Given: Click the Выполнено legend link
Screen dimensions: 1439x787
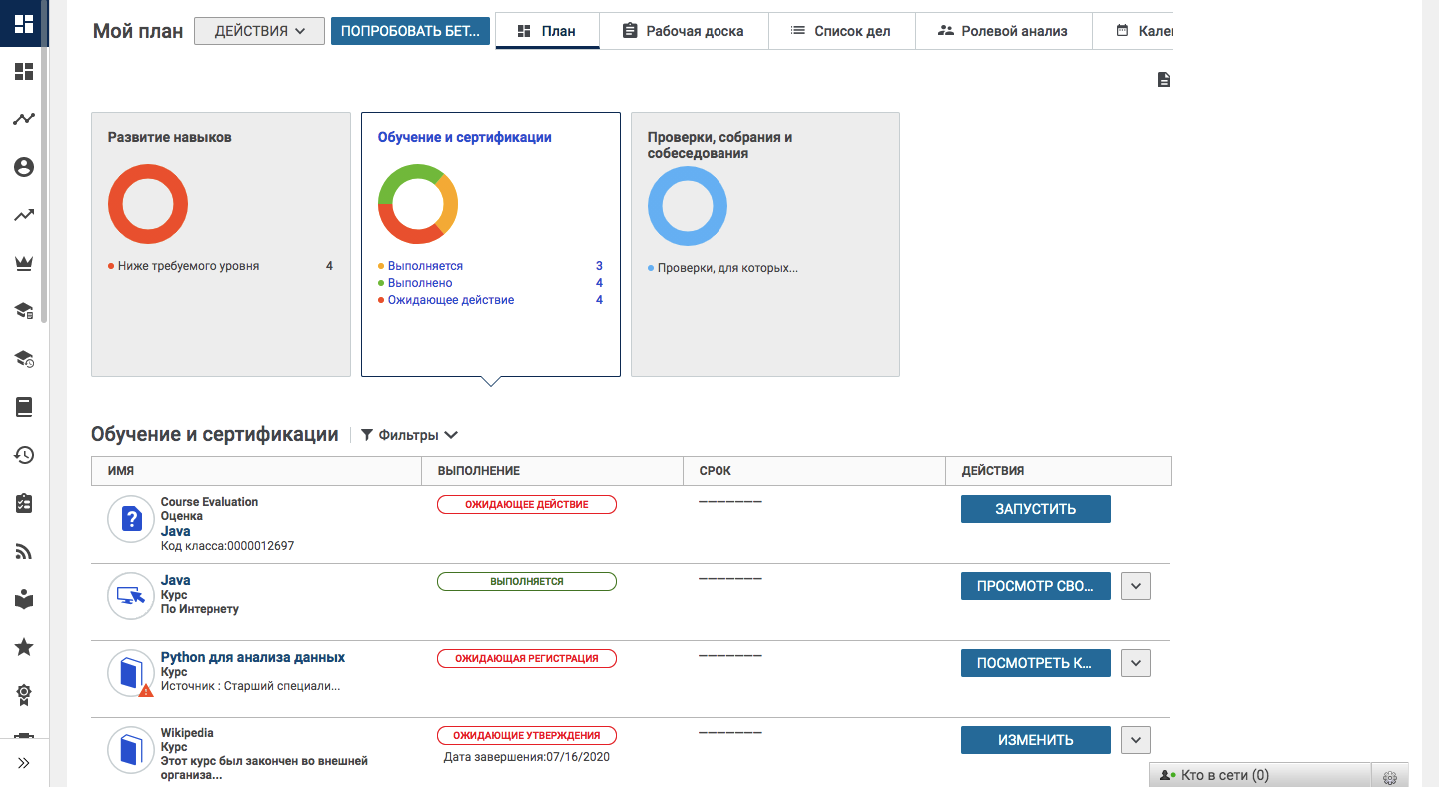Looking at the screenshot, I should click(x=420, y=283).
